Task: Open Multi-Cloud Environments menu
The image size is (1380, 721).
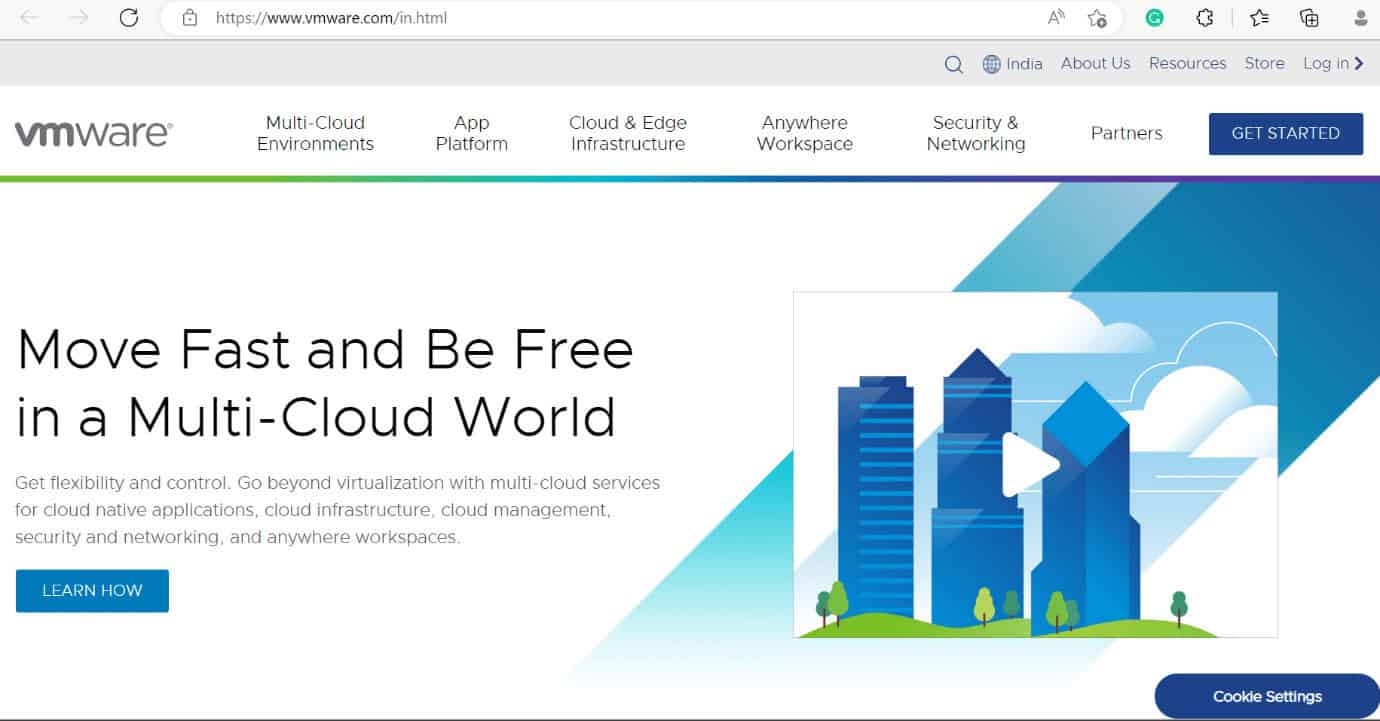Action: pyautogui.click(x=315, y=133)
